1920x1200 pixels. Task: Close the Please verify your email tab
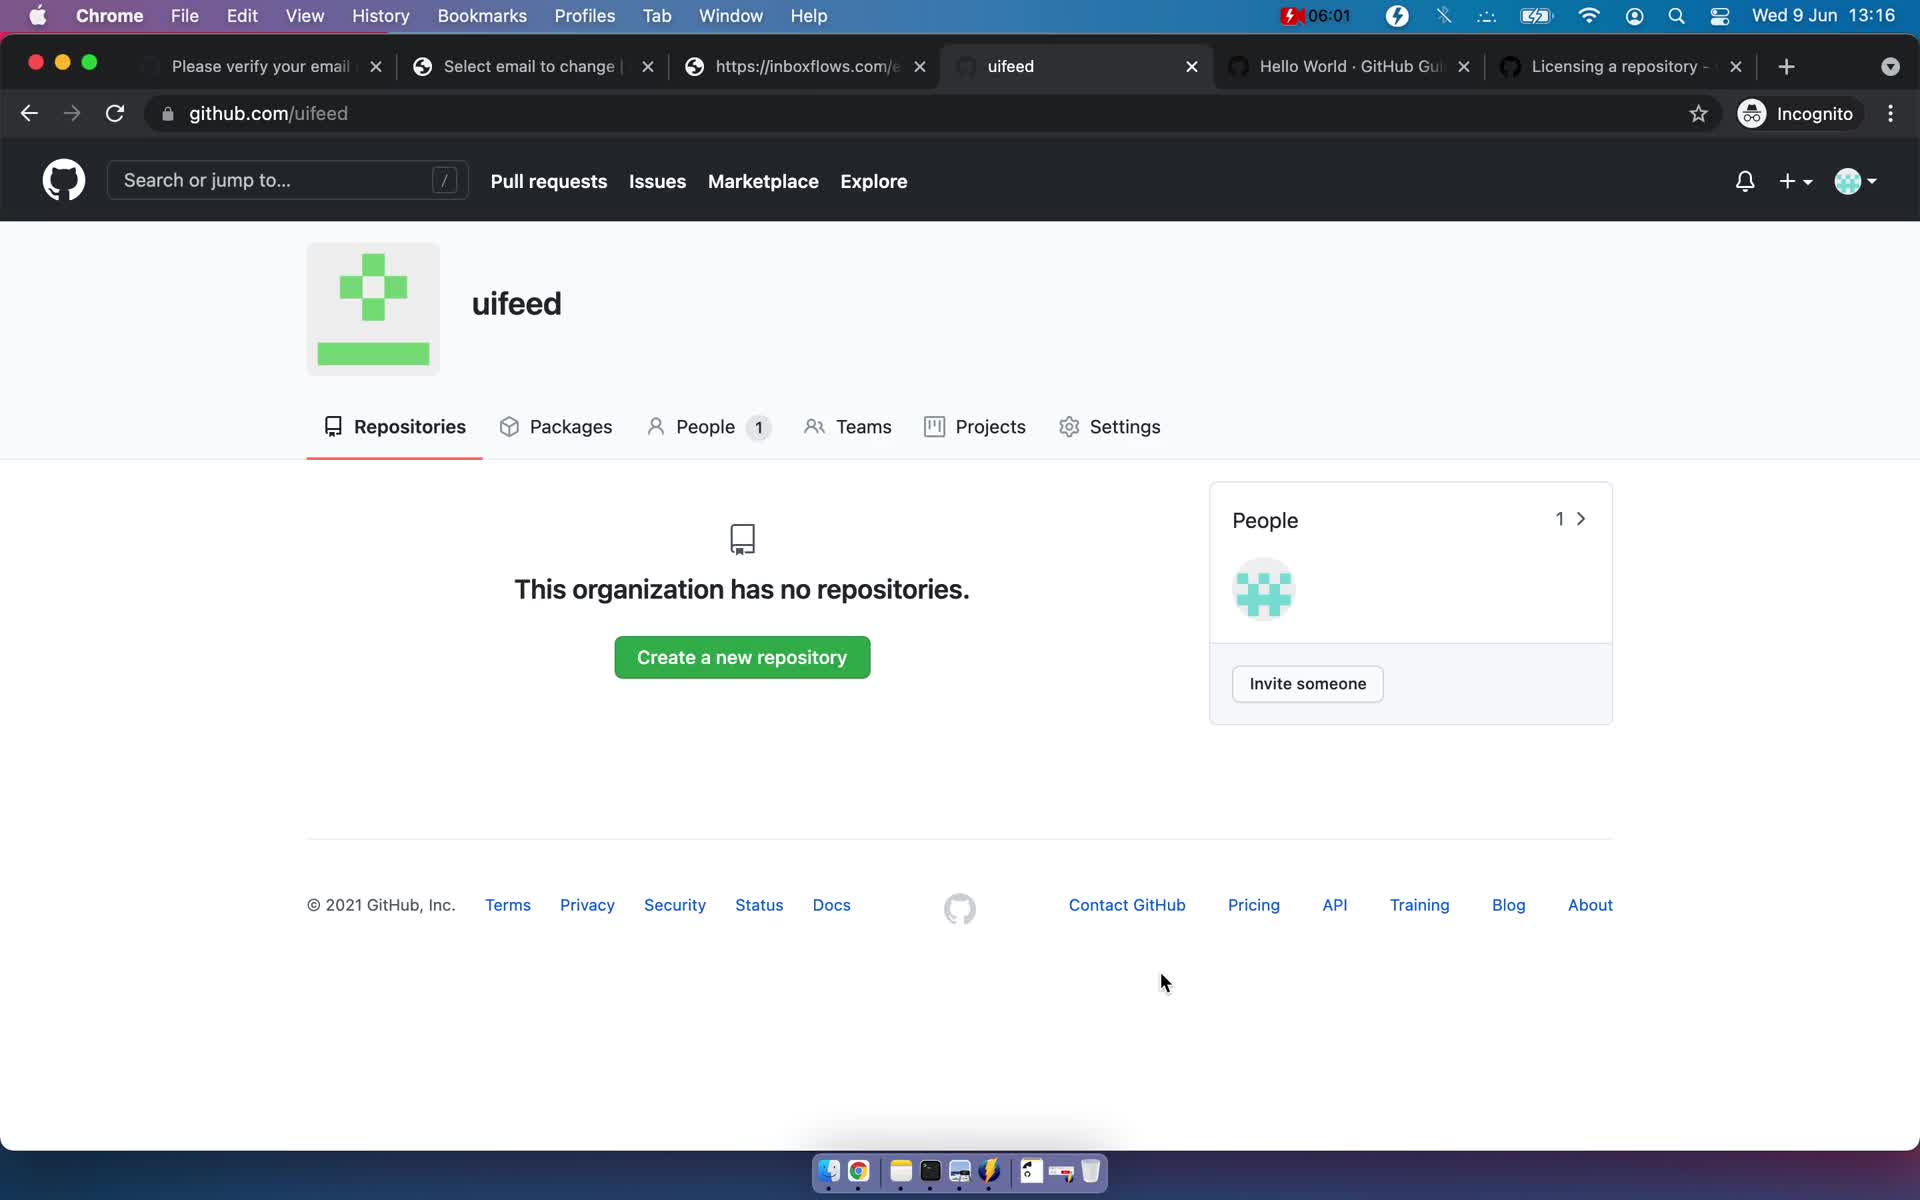tap(376, 67)
